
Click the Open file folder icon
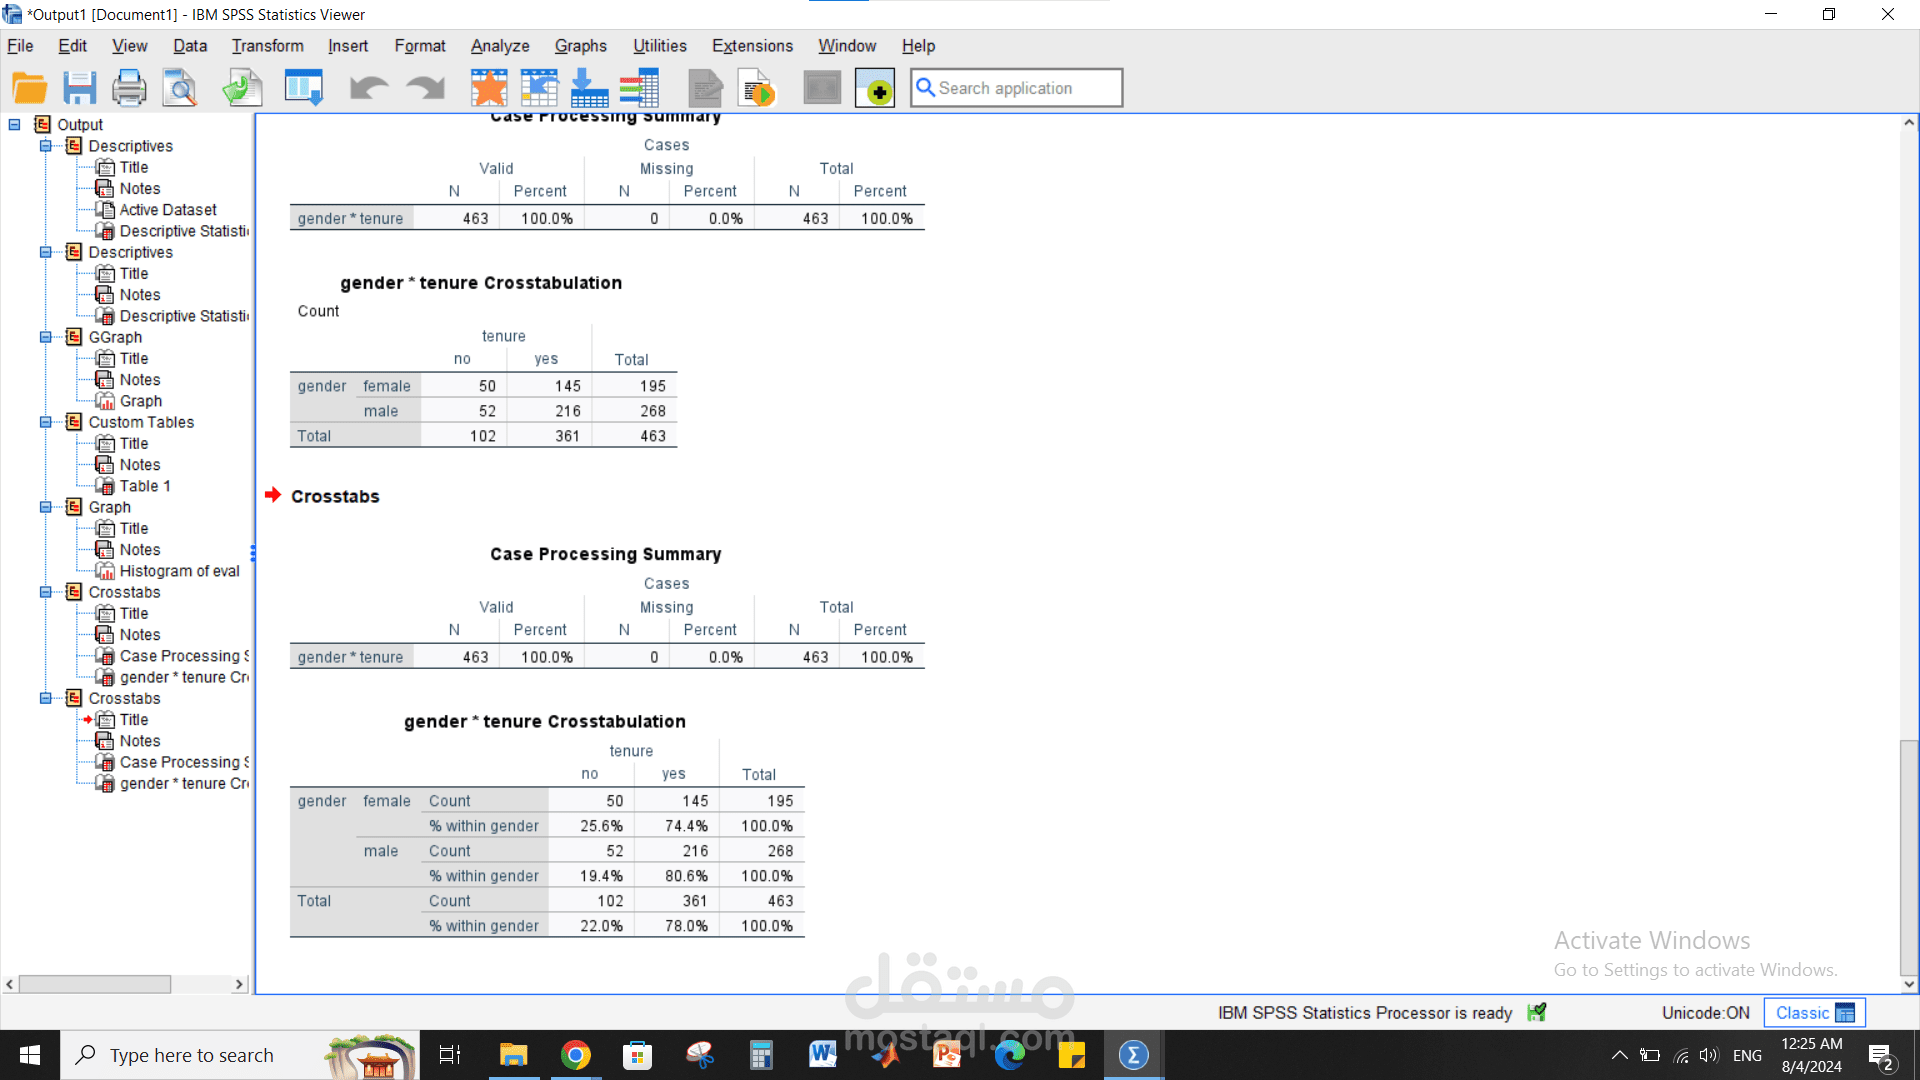tap(29, 88)
